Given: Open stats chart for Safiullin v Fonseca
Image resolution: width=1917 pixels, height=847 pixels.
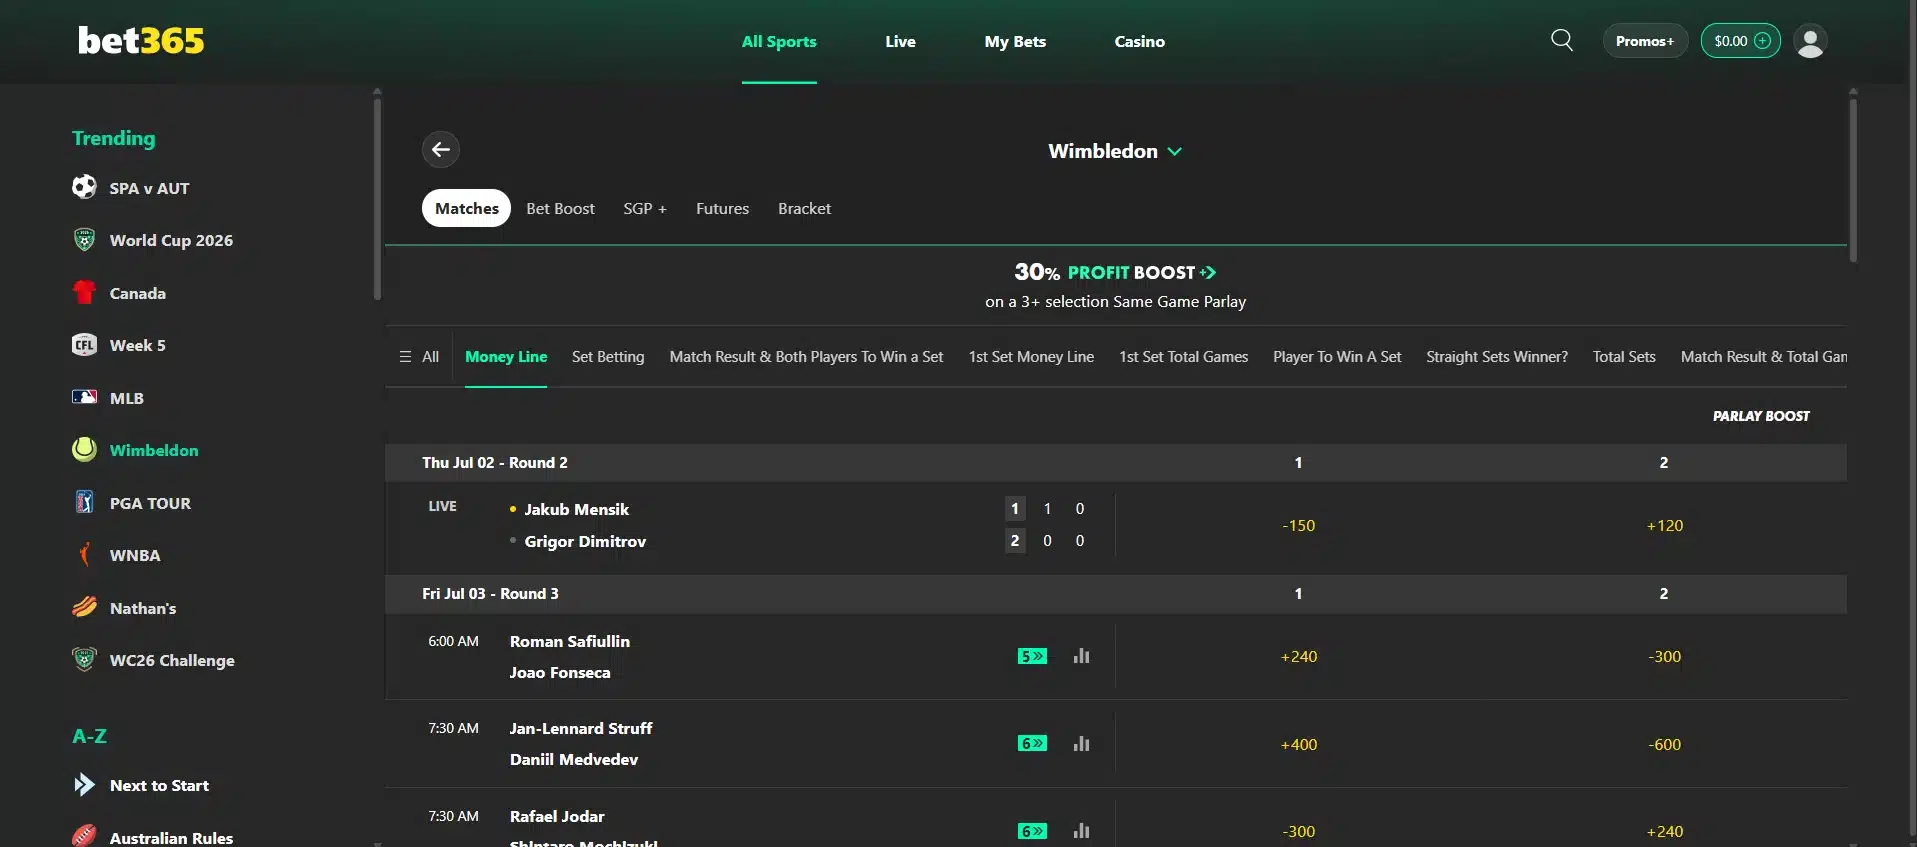Looking at the screenshot, I should 1081,656.
